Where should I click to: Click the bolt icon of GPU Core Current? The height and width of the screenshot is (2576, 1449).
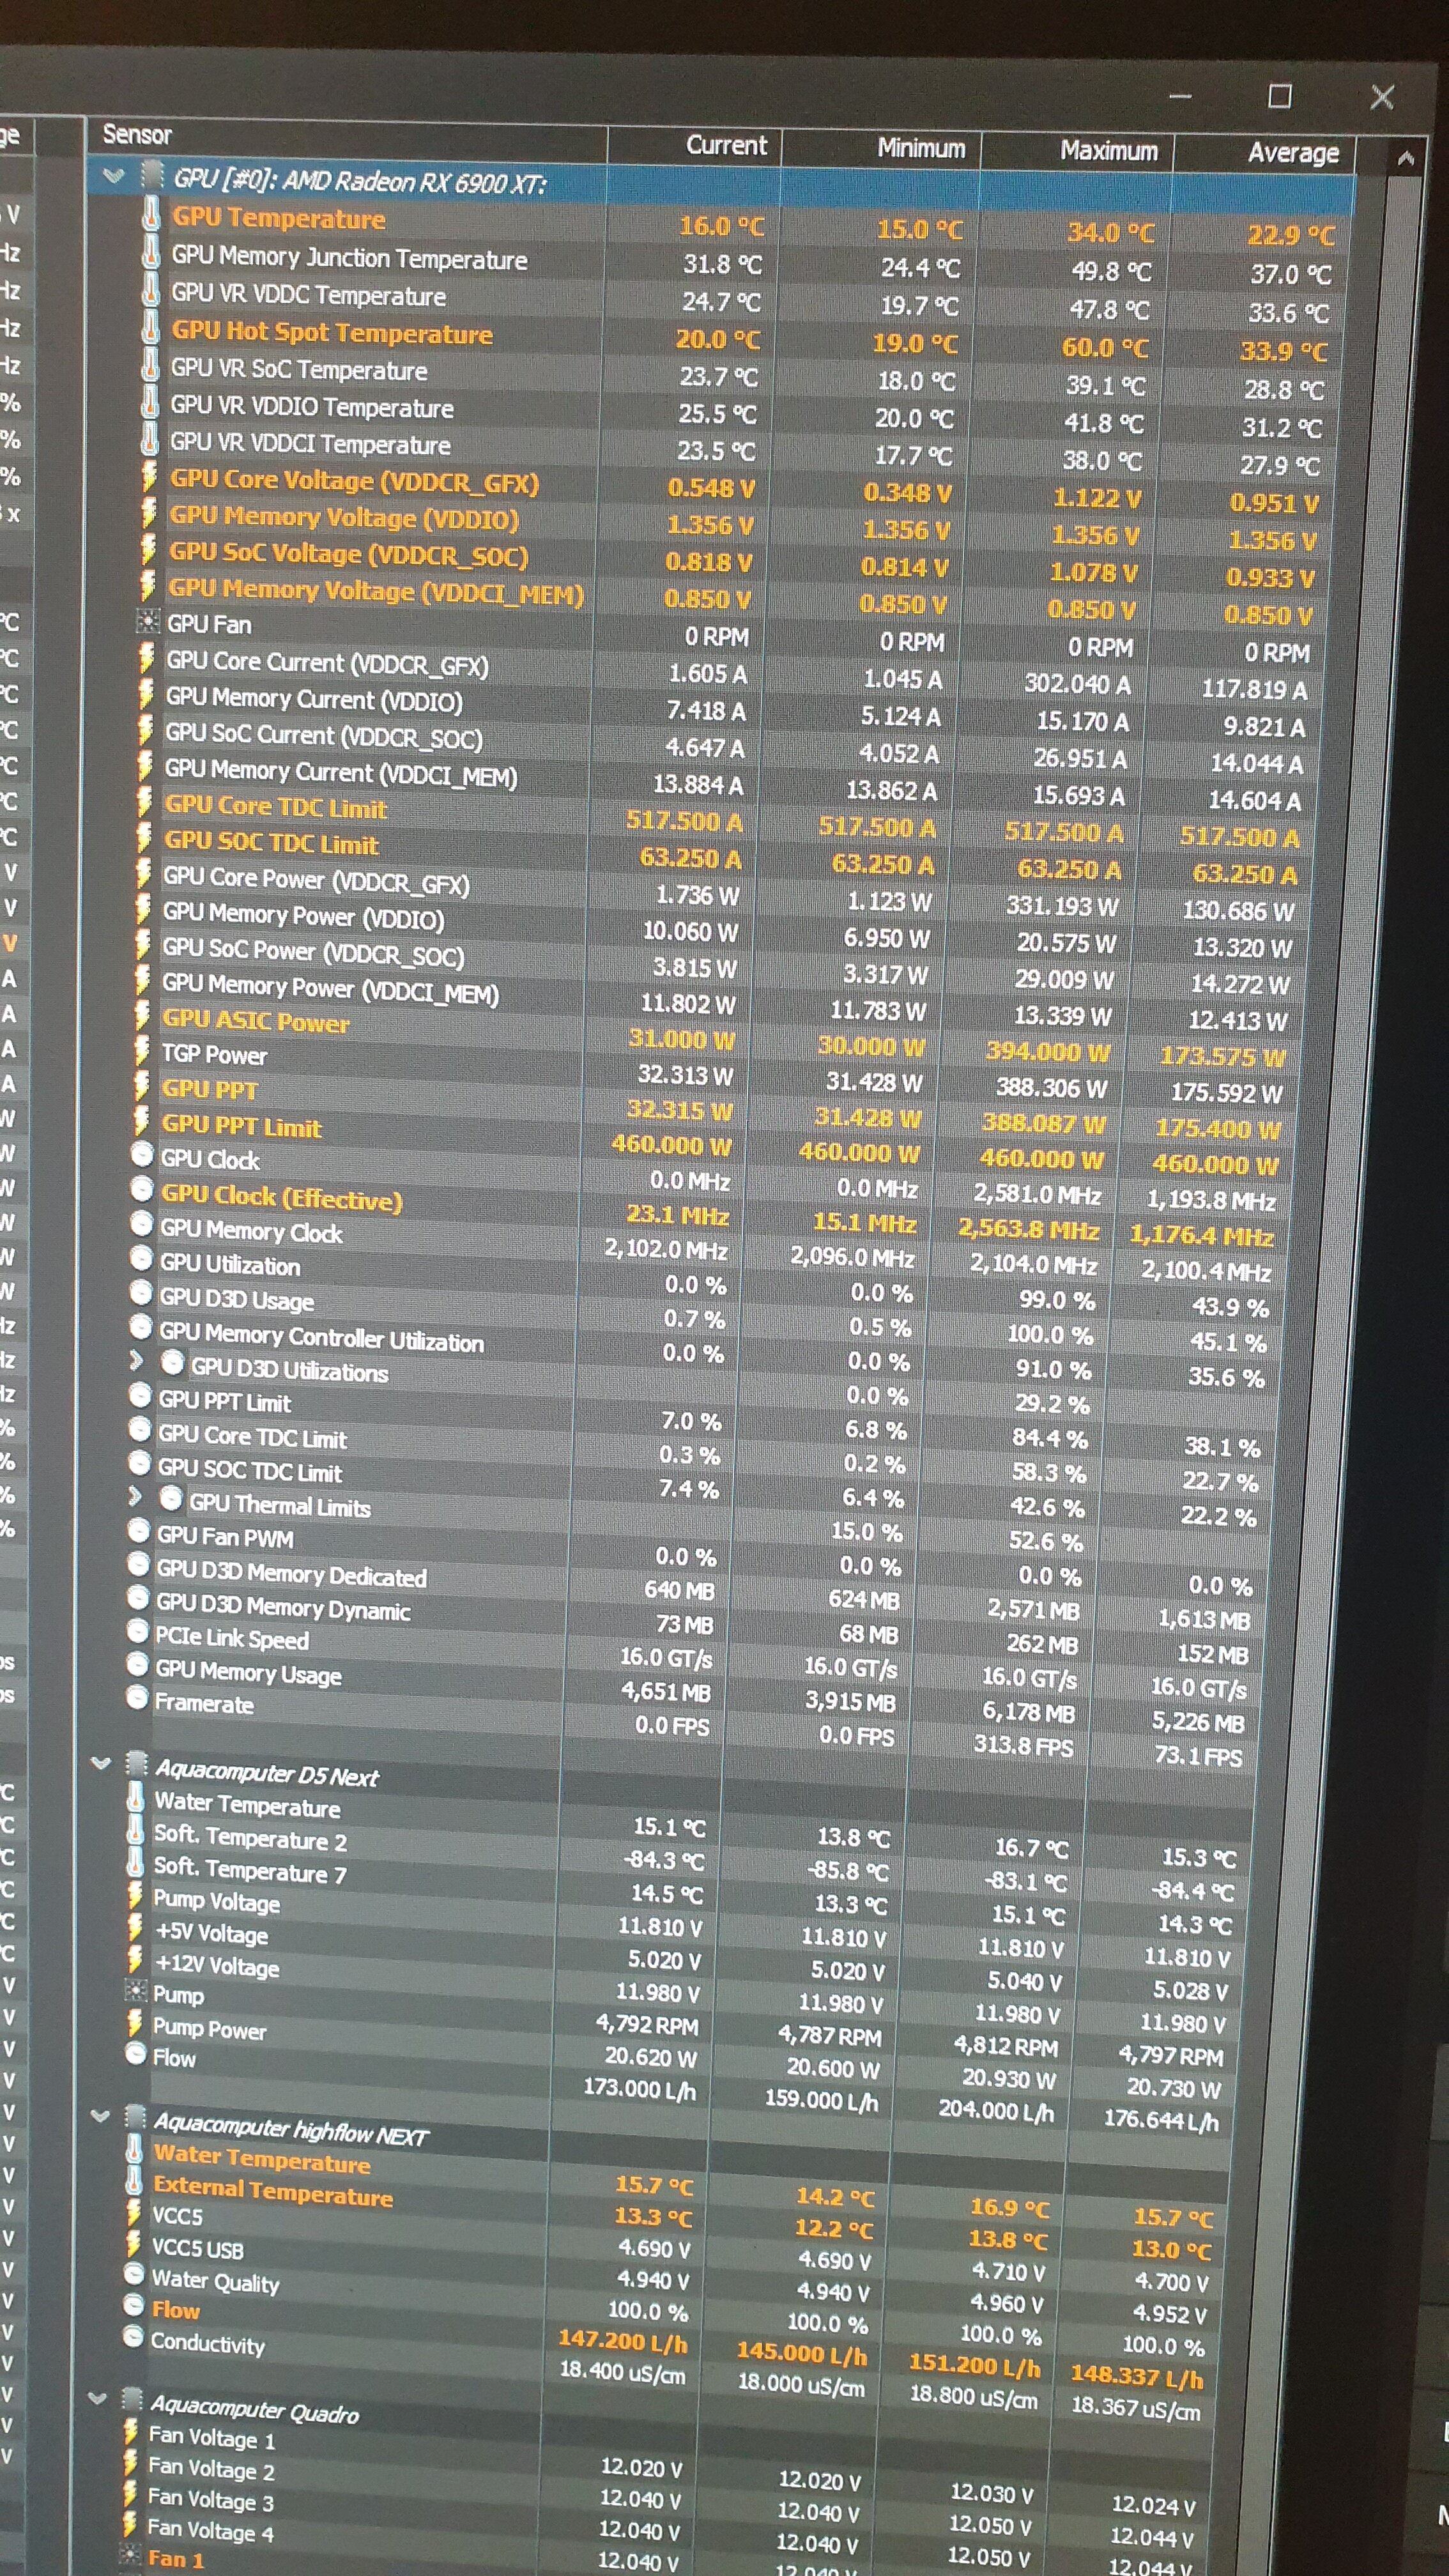146,658
